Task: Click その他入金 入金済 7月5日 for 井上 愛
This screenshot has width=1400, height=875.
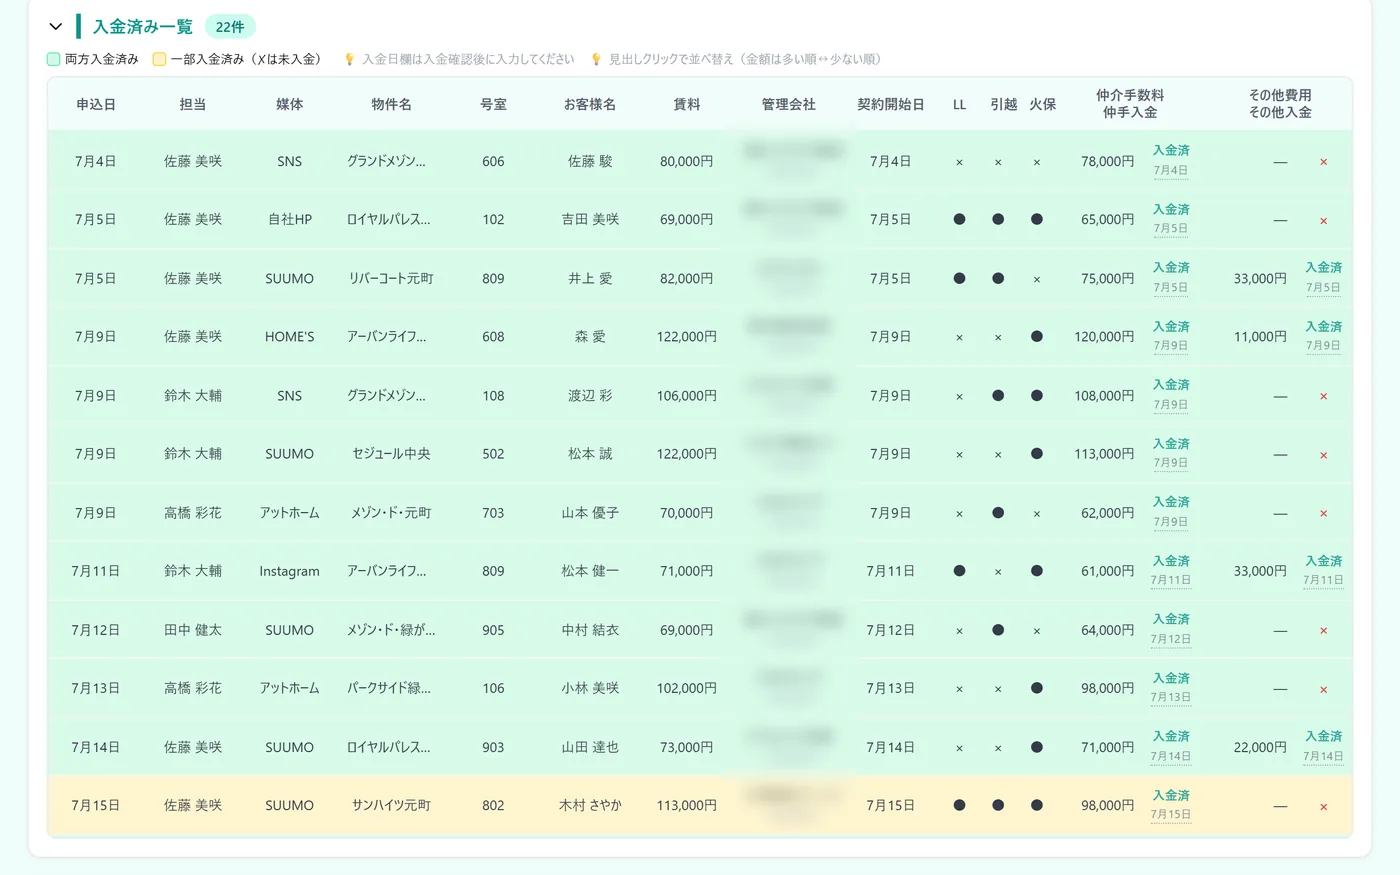Action: point(1323,277)
